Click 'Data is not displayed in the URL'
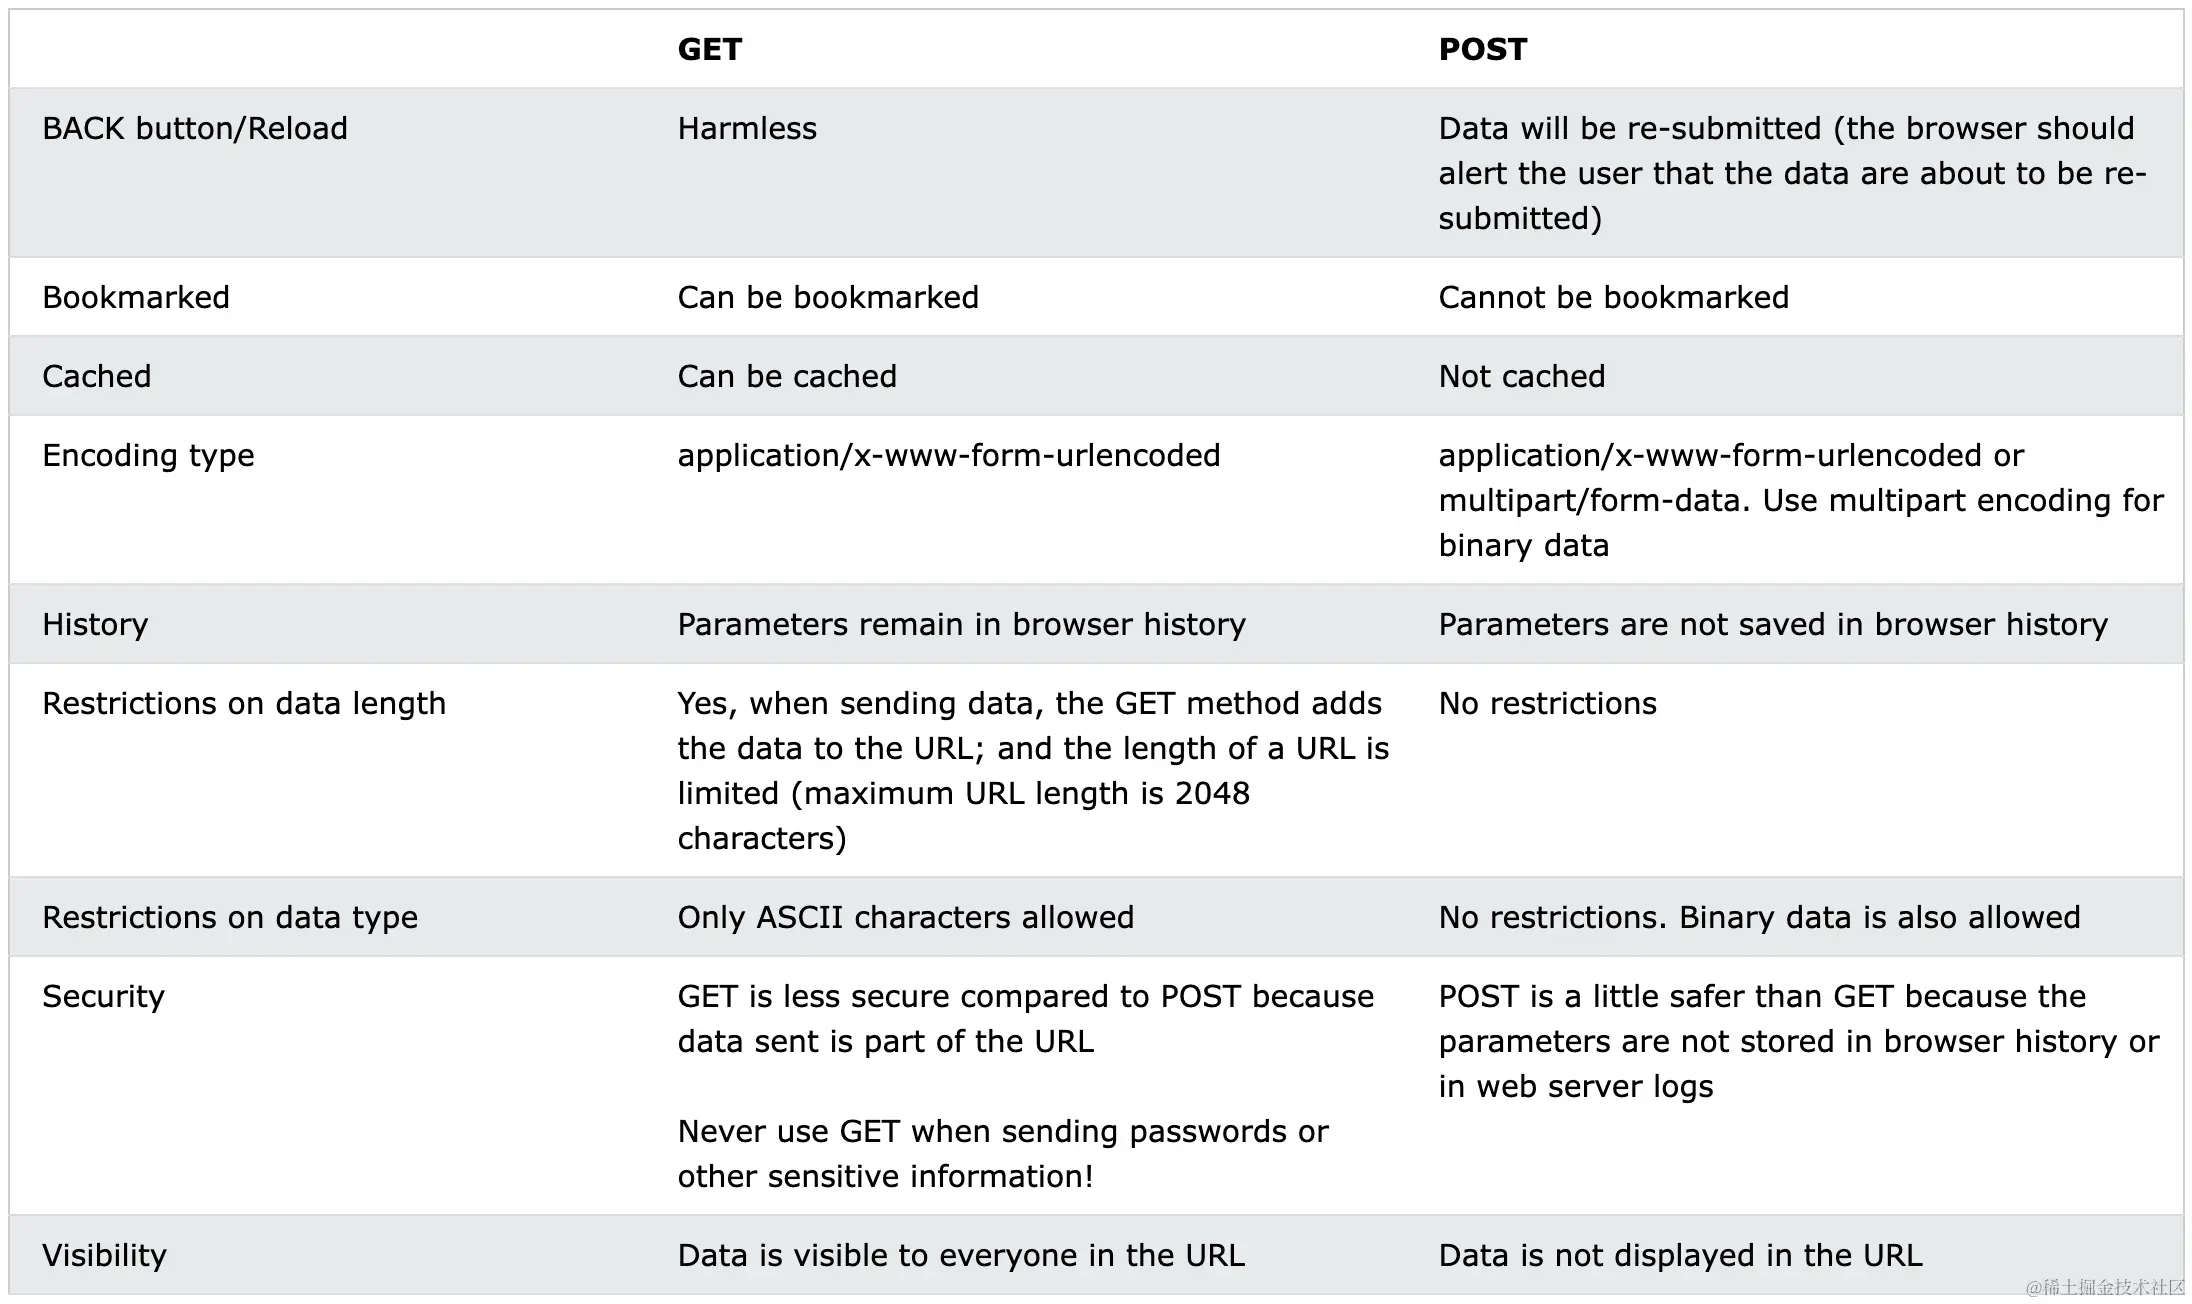2192x1304 pixels. pyautogui.click(x=1680, y=1255)
